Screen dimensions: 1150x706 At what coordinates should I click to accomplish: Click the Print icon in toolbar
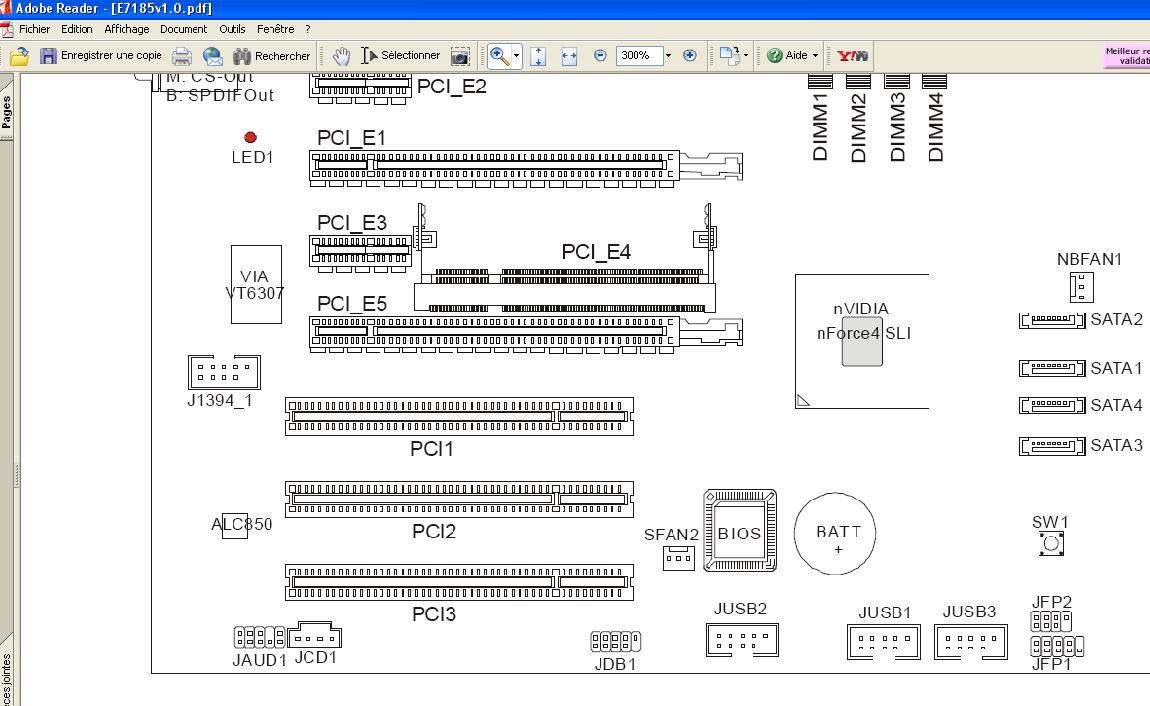182,56
